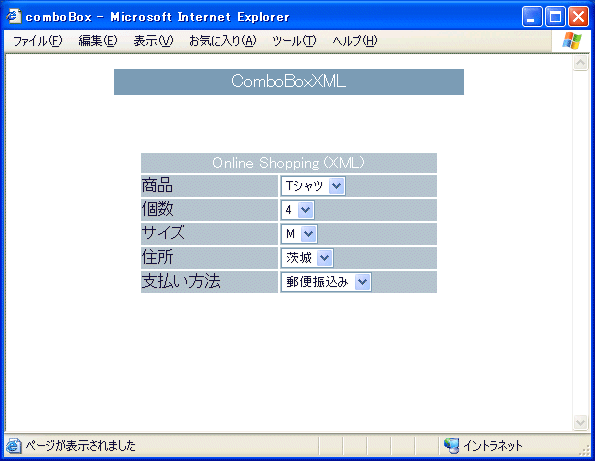Open the ヘルプ(H) menu
The height and width of the screenshot is (461, 595).
tap(354, 41)
